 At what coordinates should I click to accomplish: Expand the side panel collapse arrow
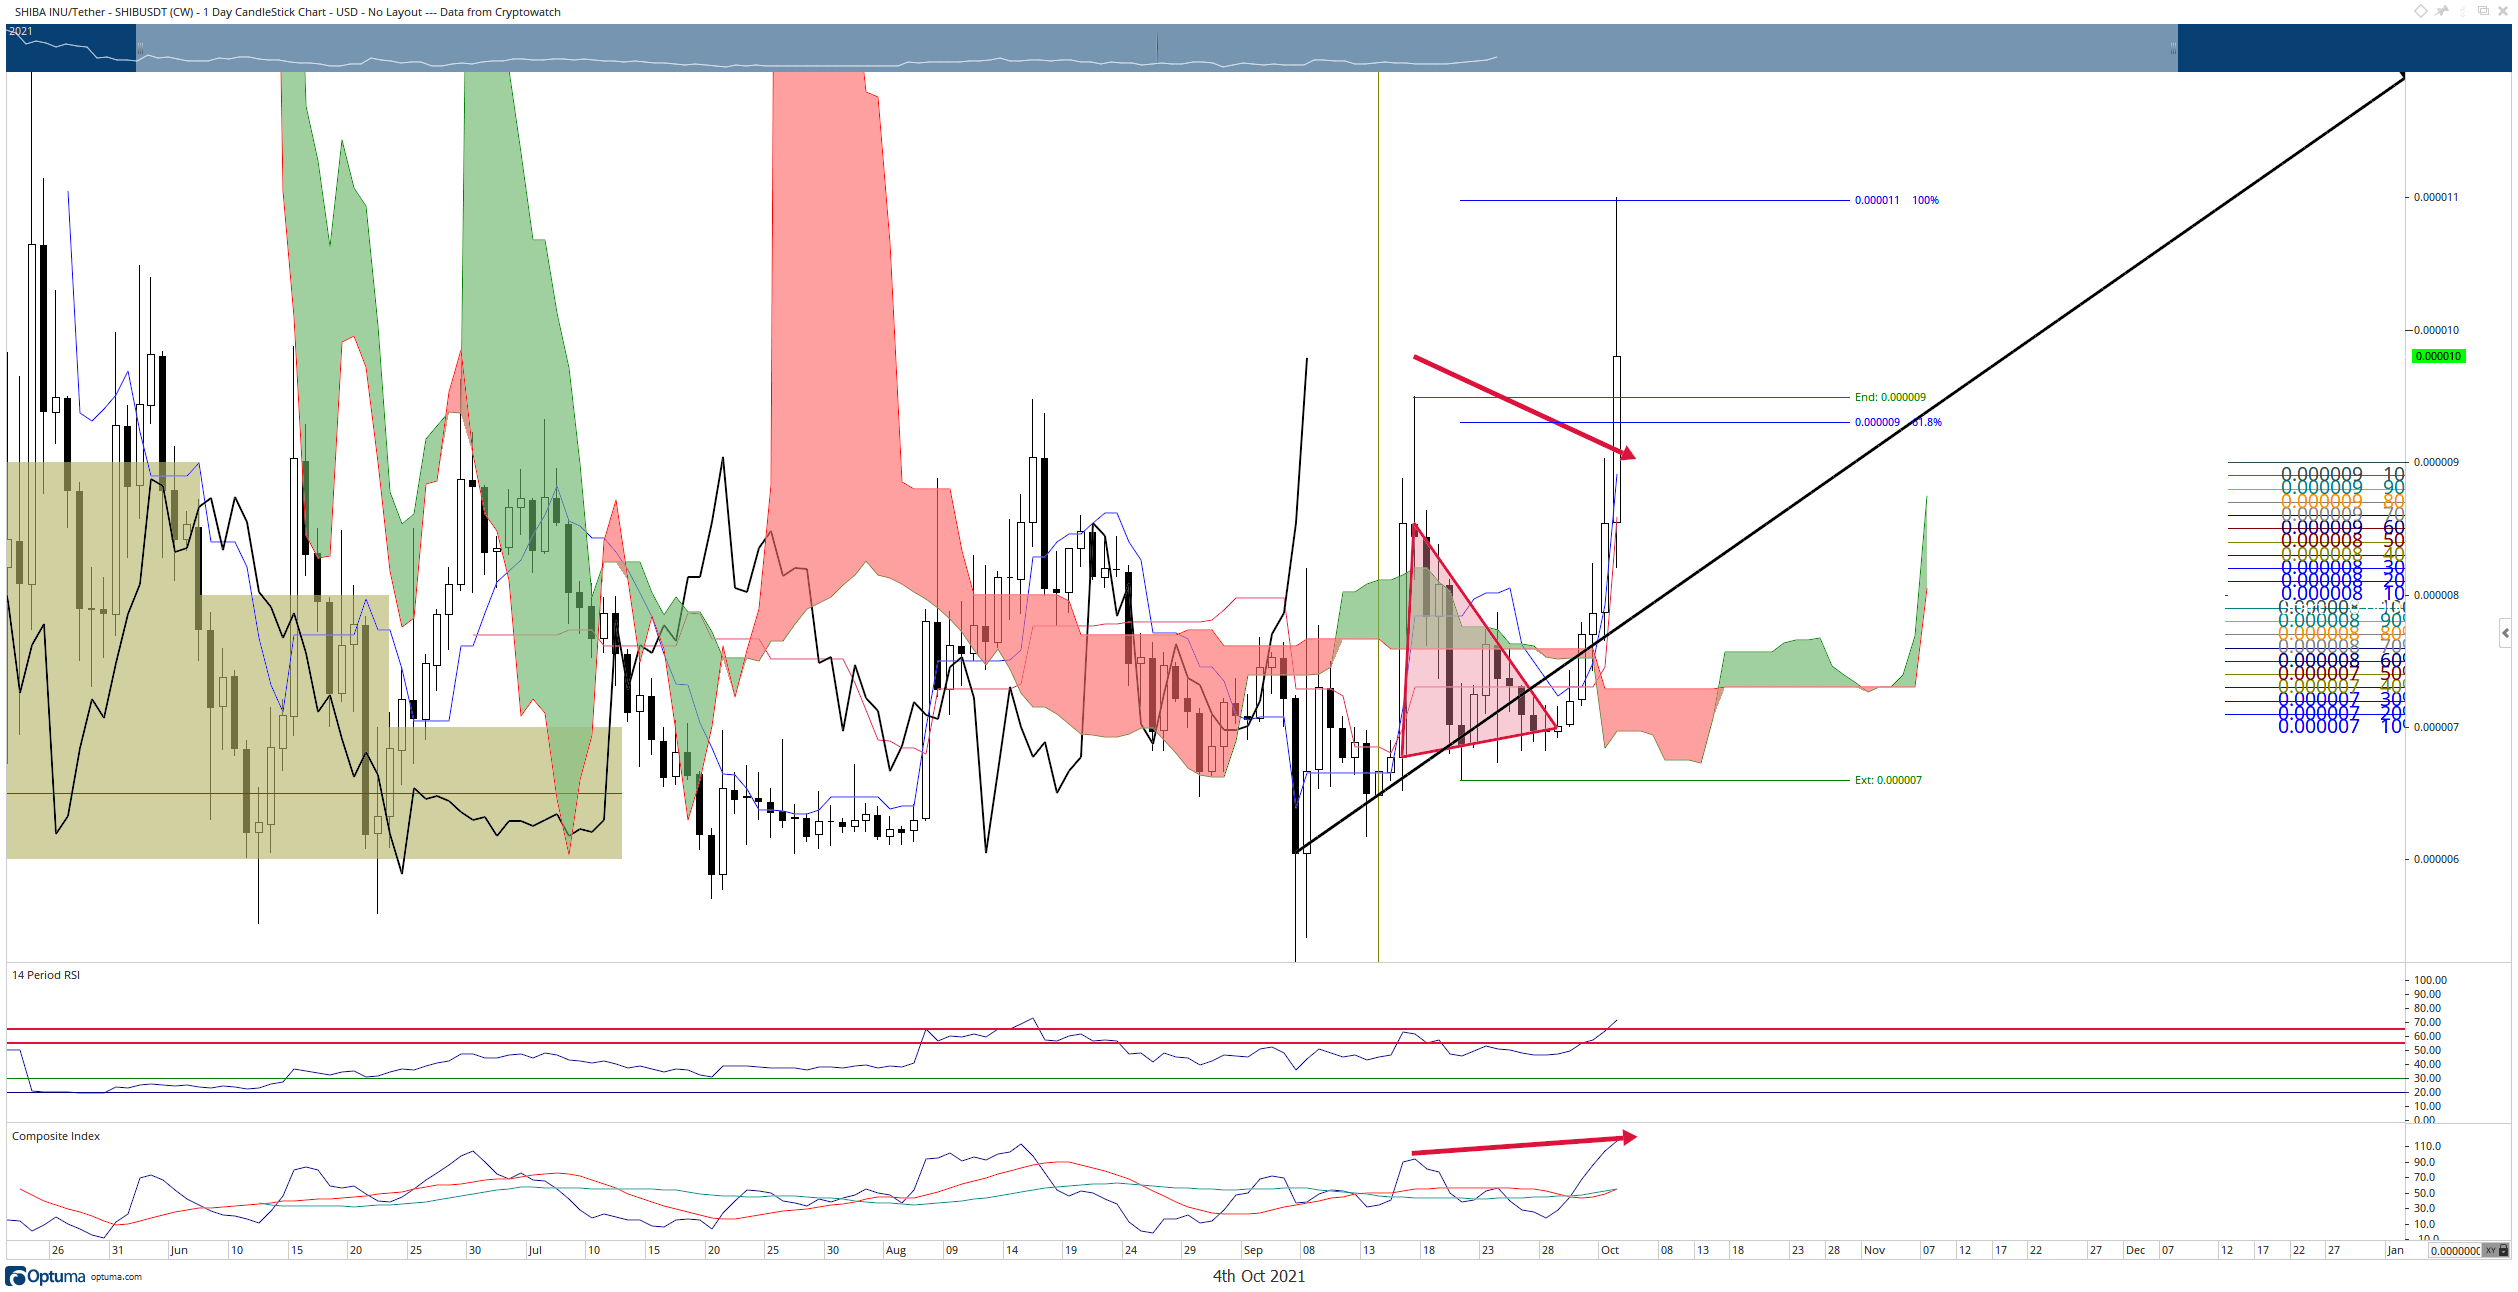[x=2505, y=633]
